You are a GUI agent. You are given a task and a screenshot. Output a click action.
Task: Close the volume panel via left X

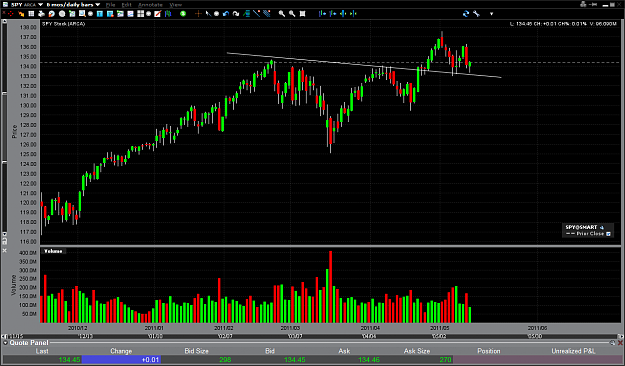4,250
